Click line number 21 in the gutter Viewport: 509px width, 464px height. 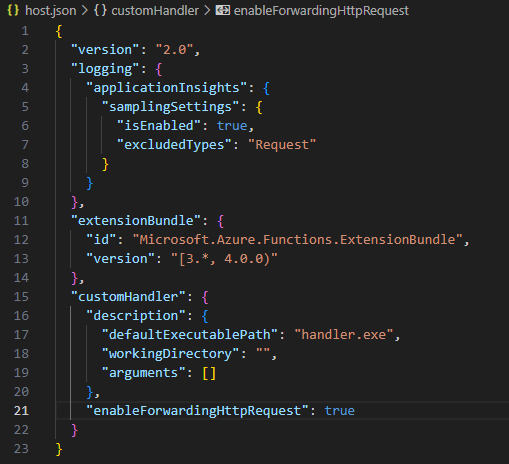[x=21, y=411]
